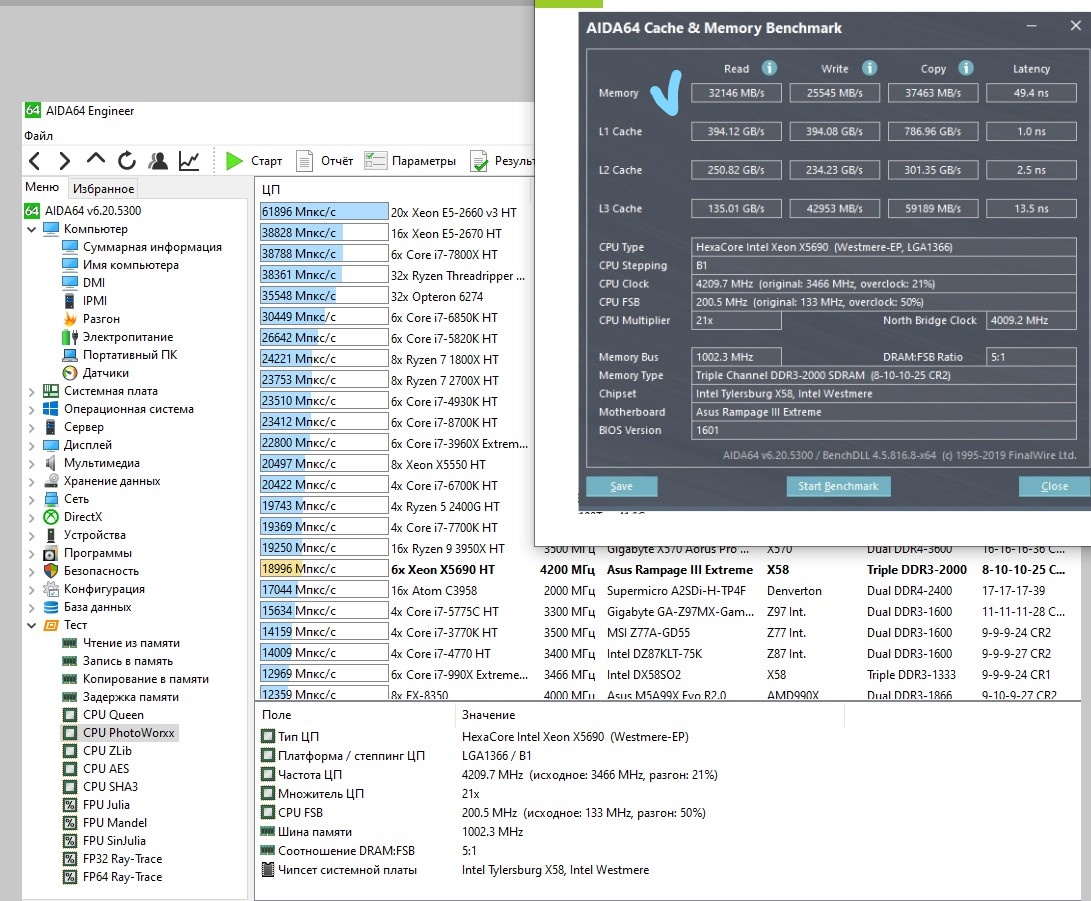This screenshot has width=1091, height=901.
Task: Select the Тип ЦП field row
Action: 473,737
